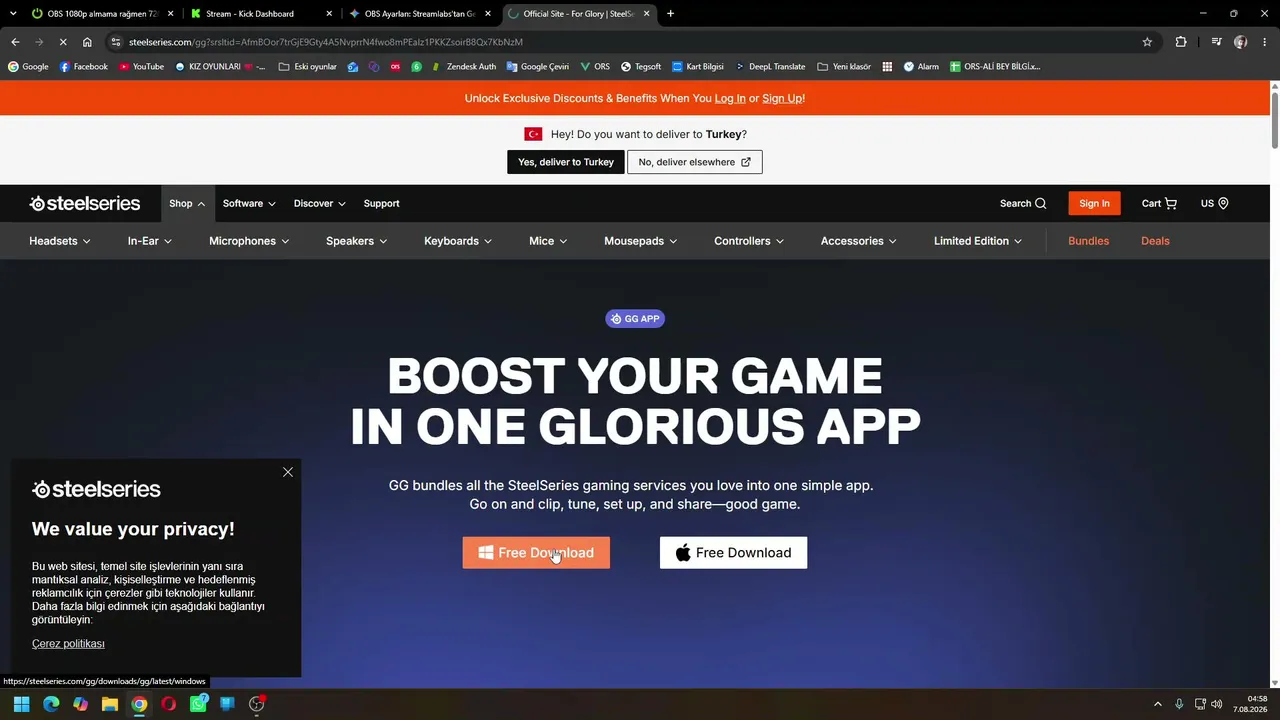This screenshot has width=1280, height=720.
Task: Switch to the OBS 1080p tab
Action: [103, 14]
